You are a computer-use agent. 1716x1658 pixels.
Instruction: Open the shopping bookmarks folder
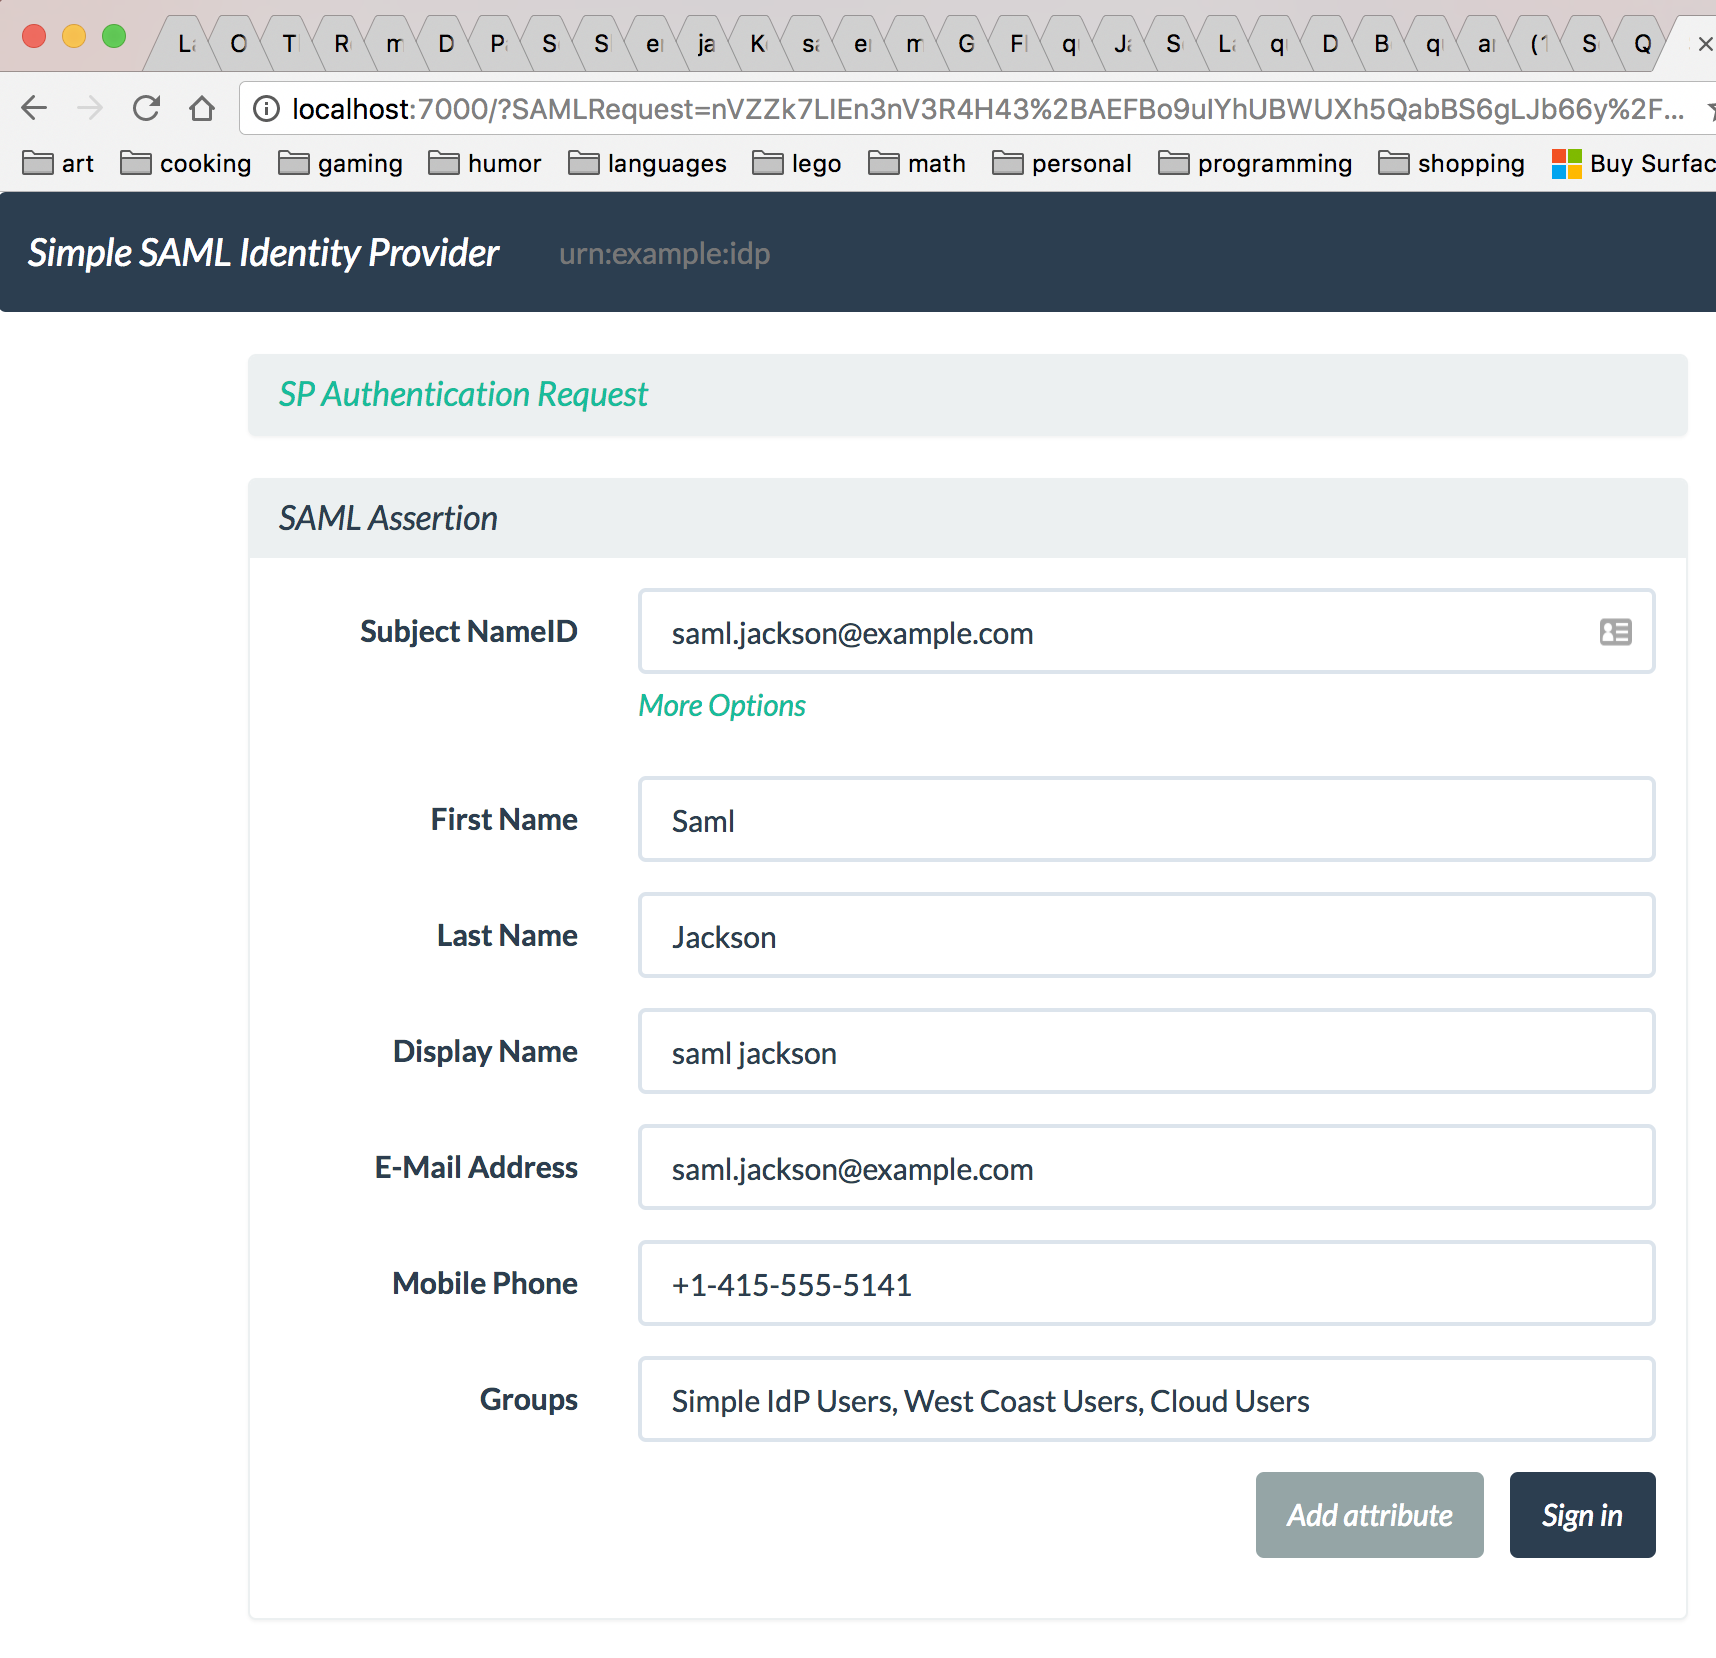click(1451, 163)
